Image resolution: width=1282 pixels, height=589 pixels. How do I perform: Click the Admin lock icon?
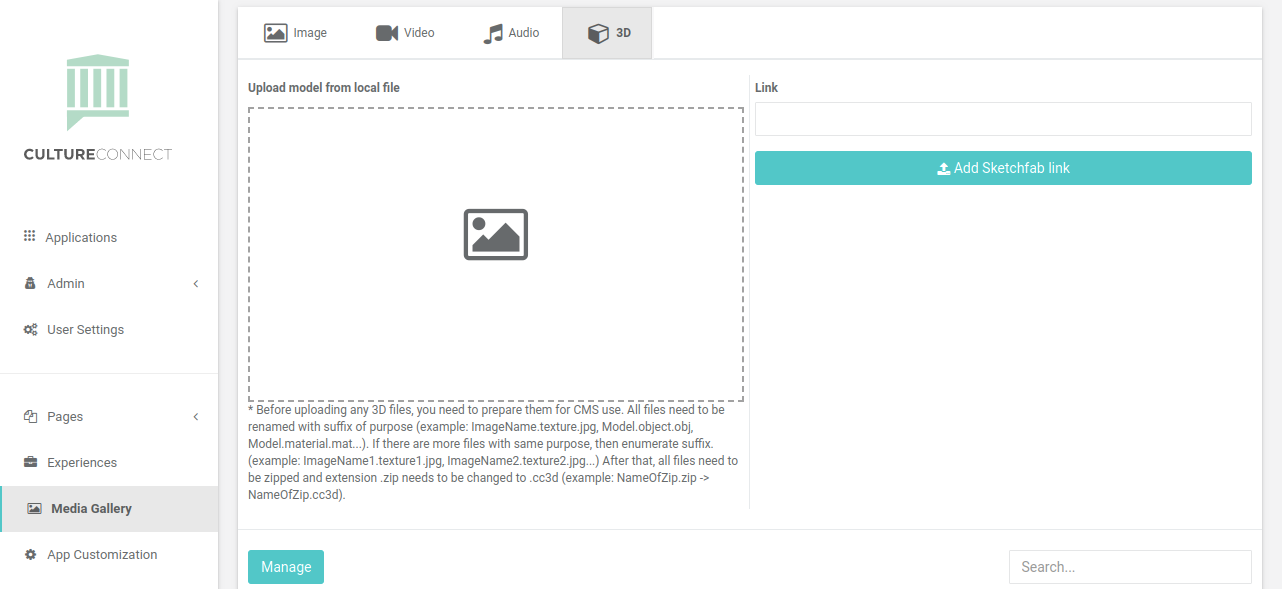[30, 283]
